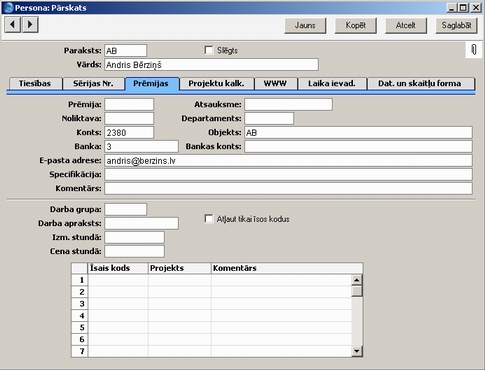485x370 pixels.
Task: Click the Banka field showing 3
Action: point(141,146)
